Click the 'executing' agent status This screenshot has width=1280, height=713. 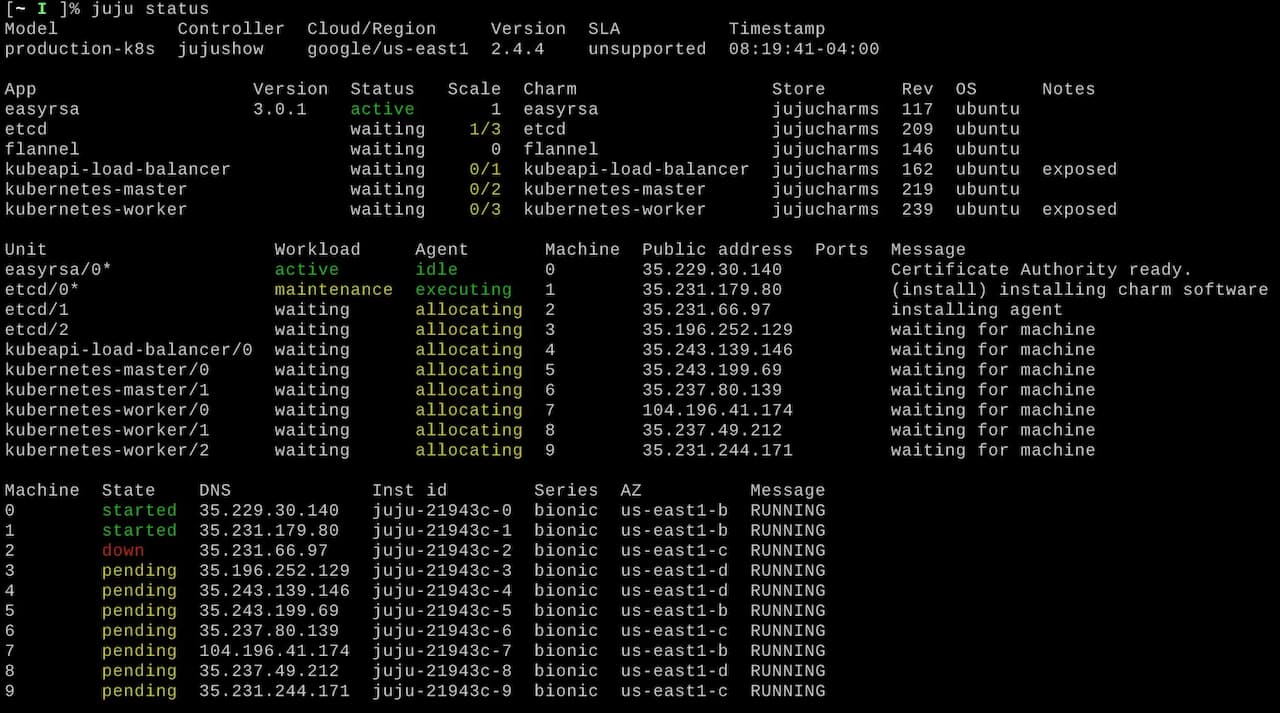click(x=463, y=289)
